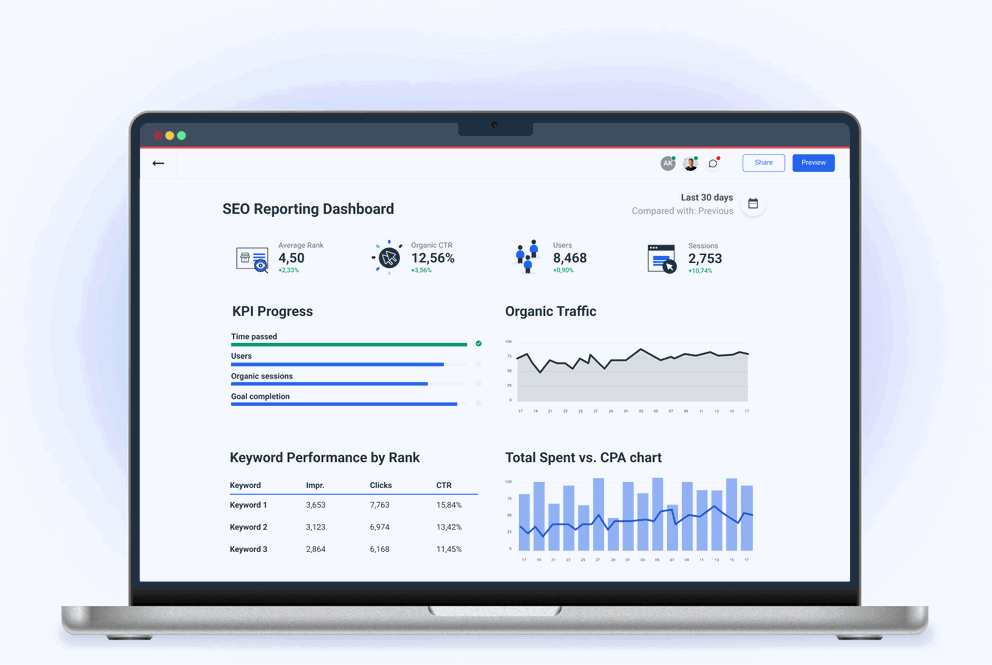
Task: Expand the Keyword Performance by Rank section
Action: 323,457
